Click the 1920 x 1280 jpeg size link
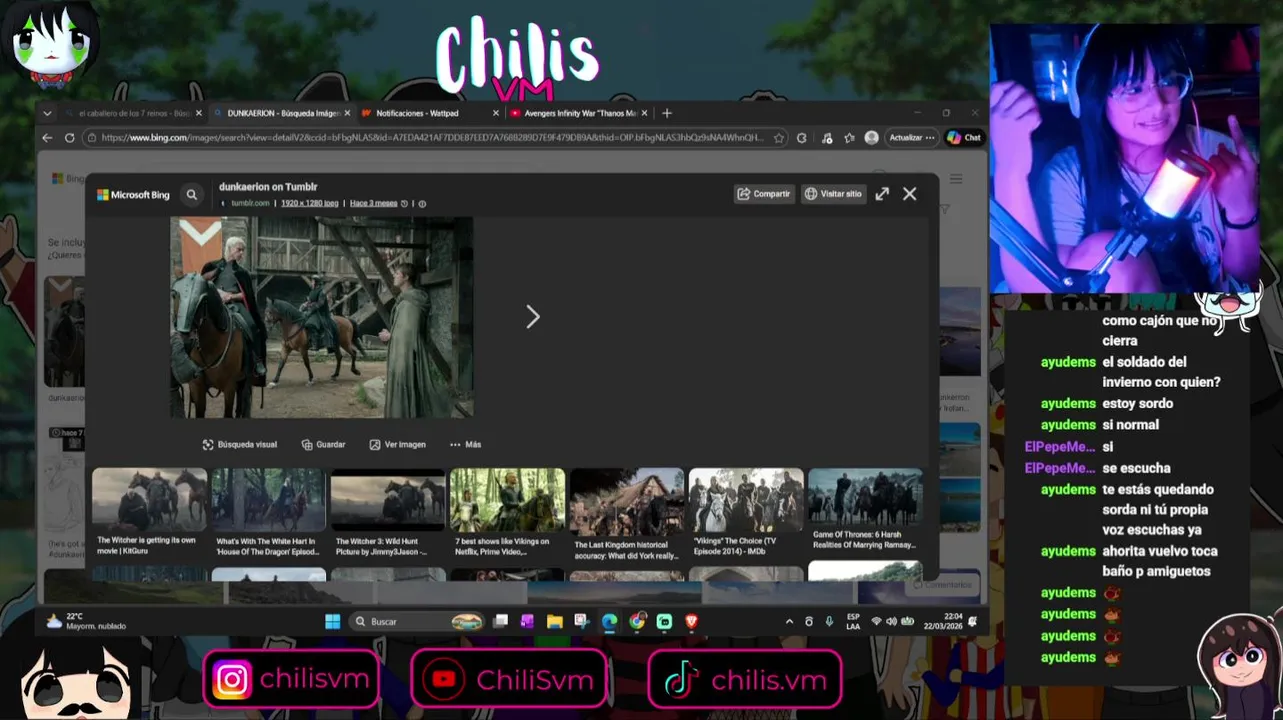This screenshot has width=1283, height=720. point(310,203)
